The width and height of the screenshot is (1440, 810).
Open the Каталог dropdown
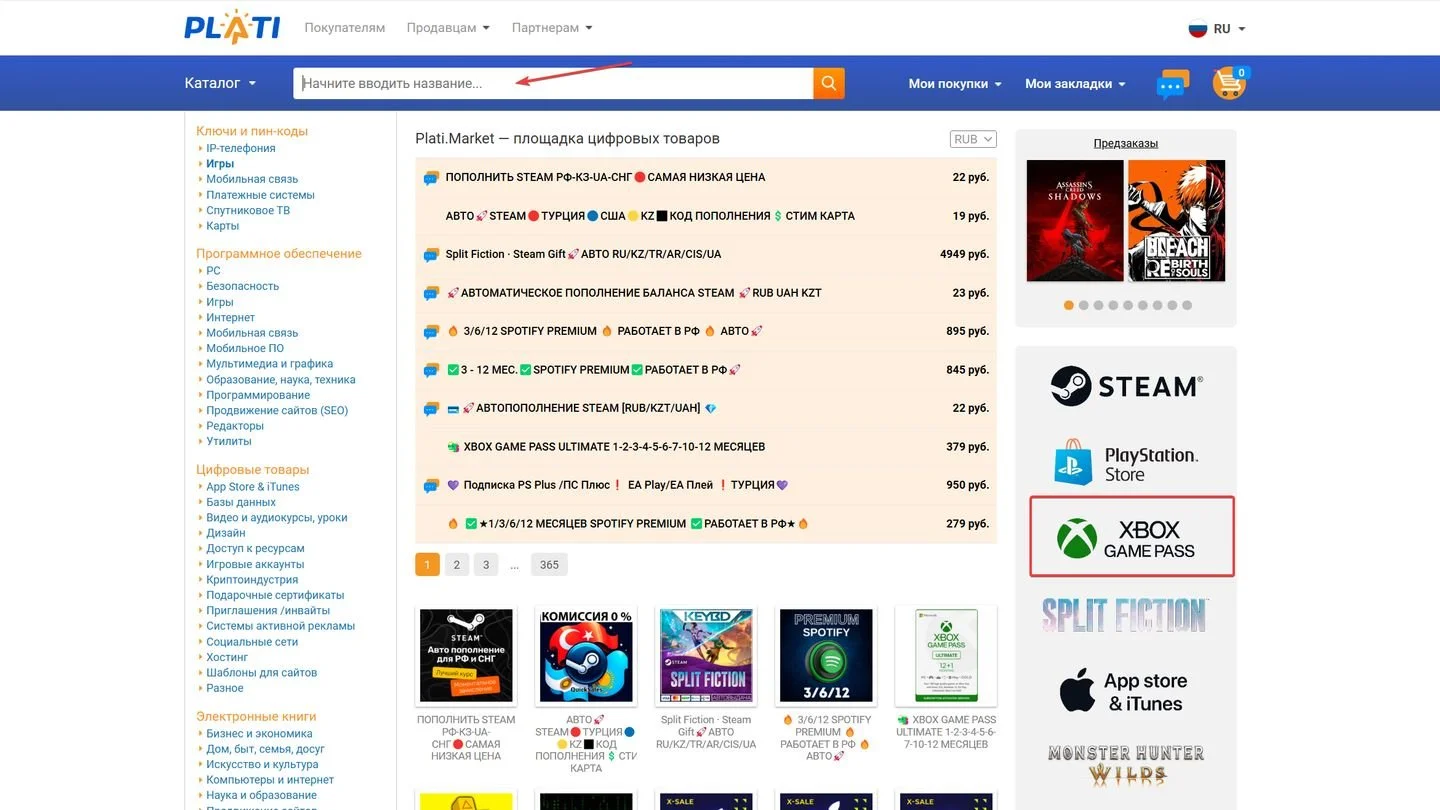tap(220, 83)
